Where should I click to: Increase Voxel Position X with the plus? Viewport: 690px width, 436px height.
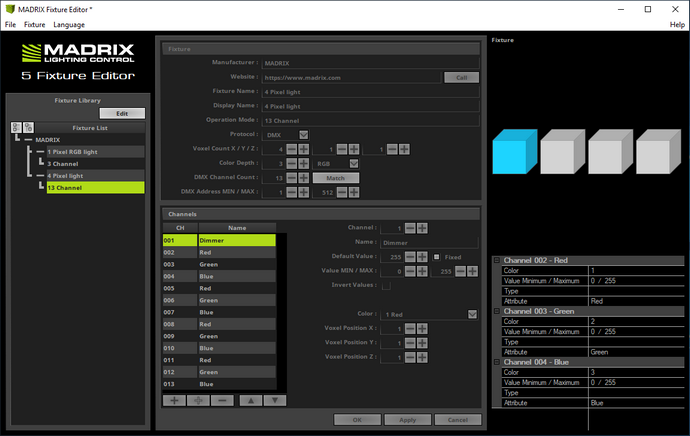coord(422,329)
